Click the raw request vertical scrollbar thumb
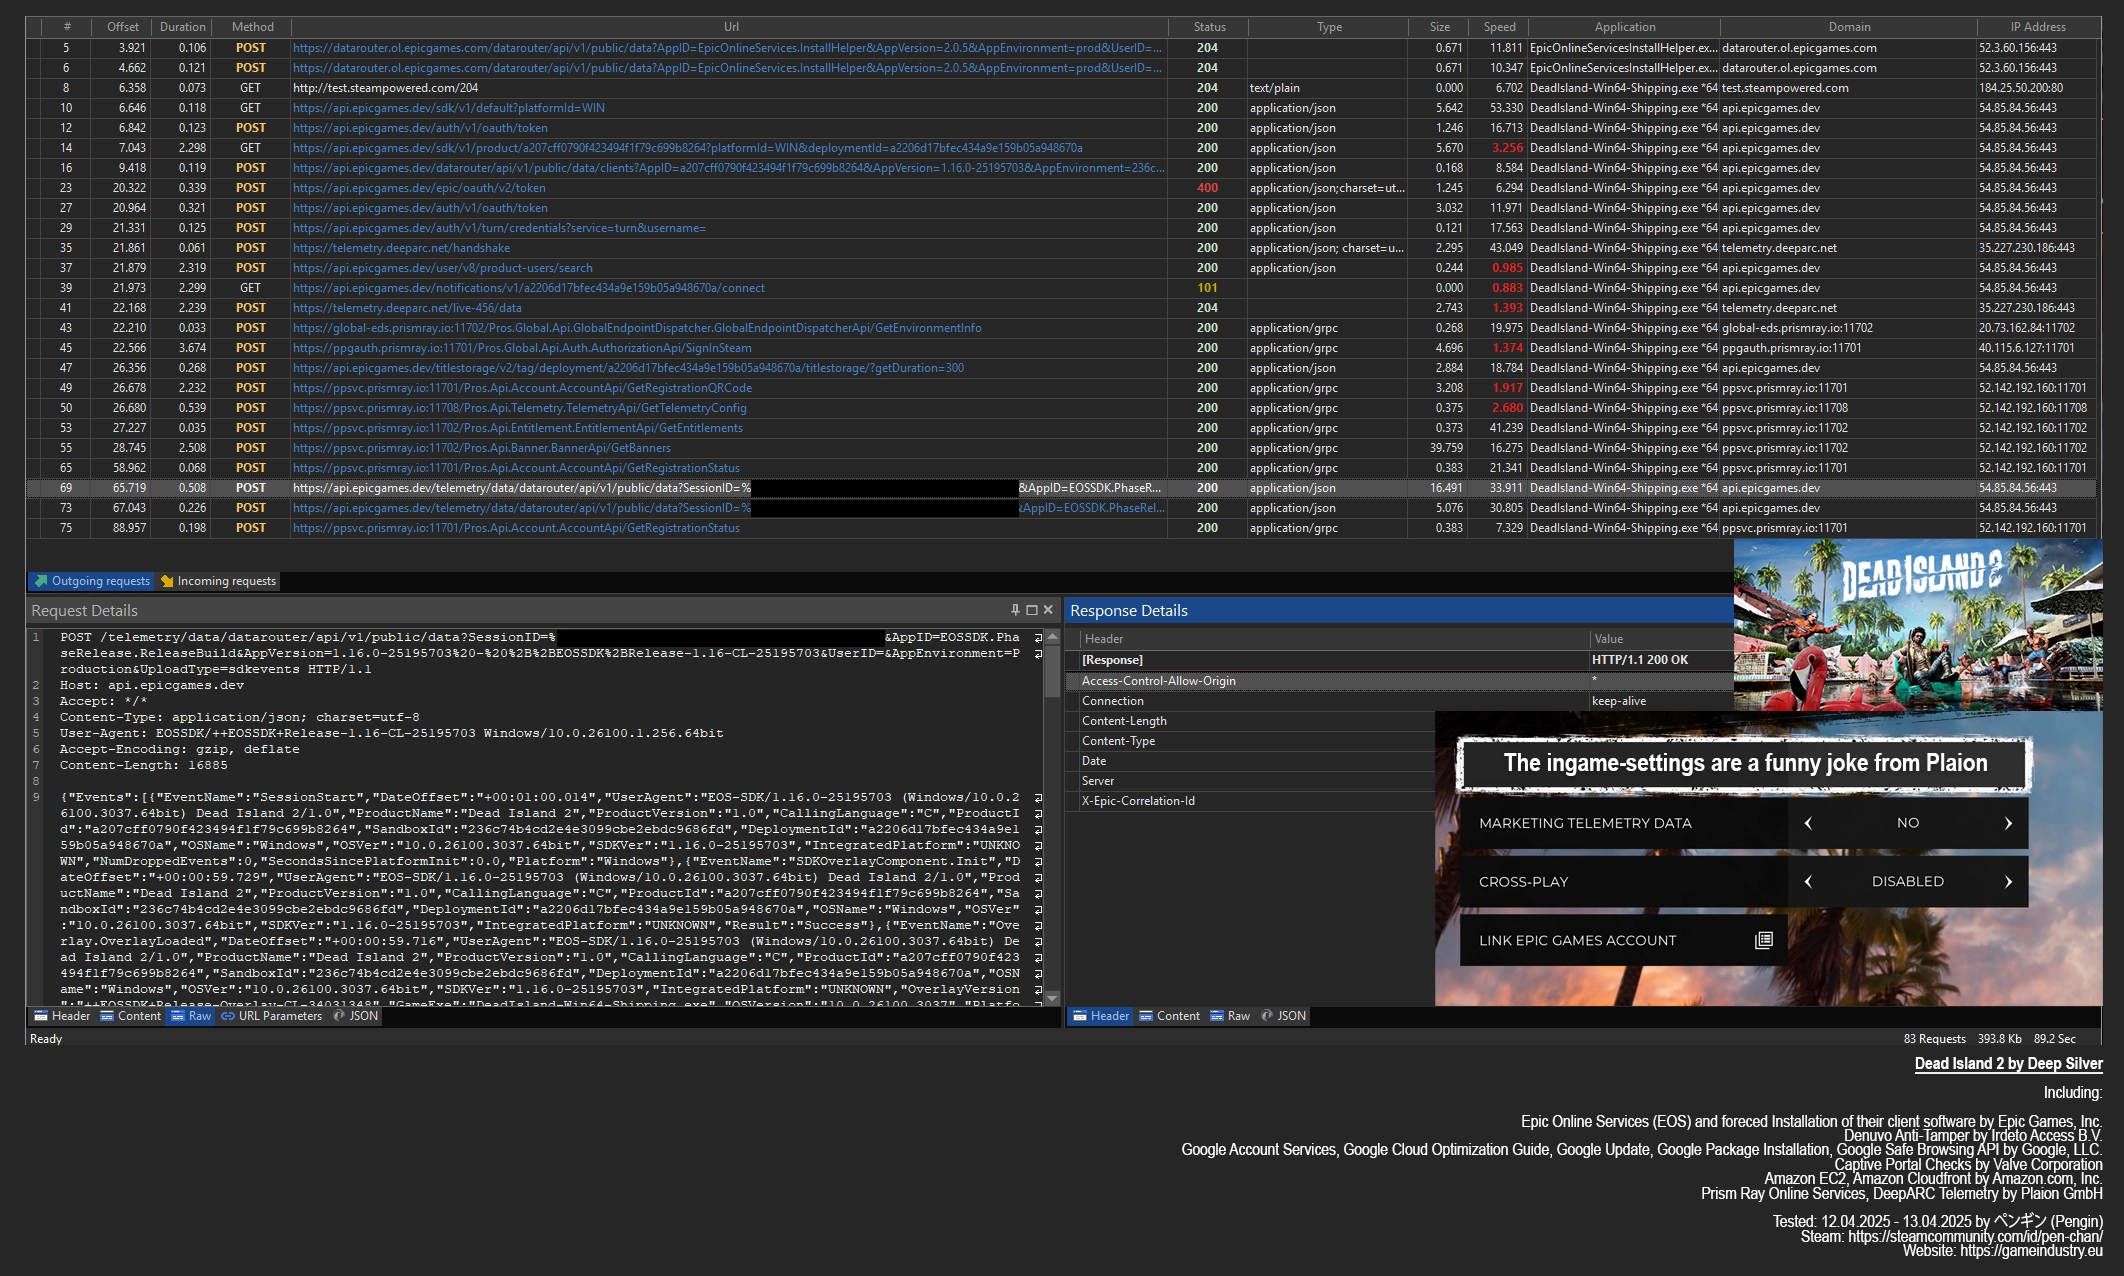Screen dimensions: 2124x1276 [1052, 671]
